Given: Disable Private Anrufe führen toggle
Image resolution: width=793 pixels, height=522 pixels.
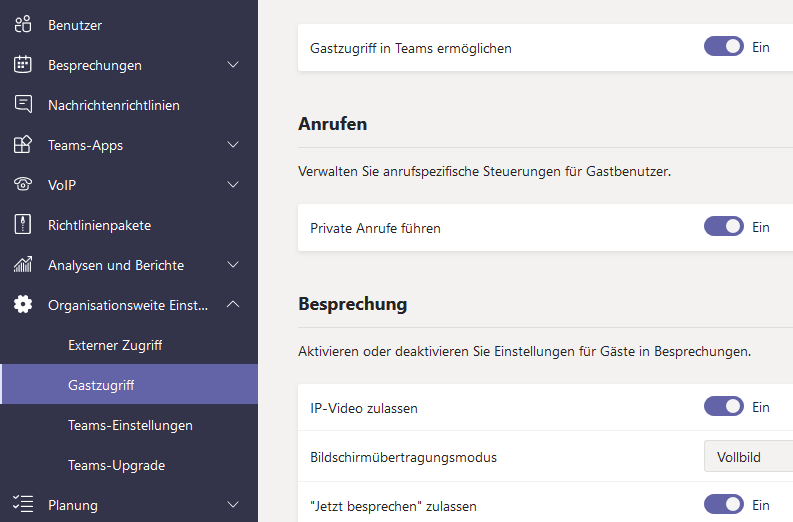Looking at the screenshot, I should (x=724, y=227).
